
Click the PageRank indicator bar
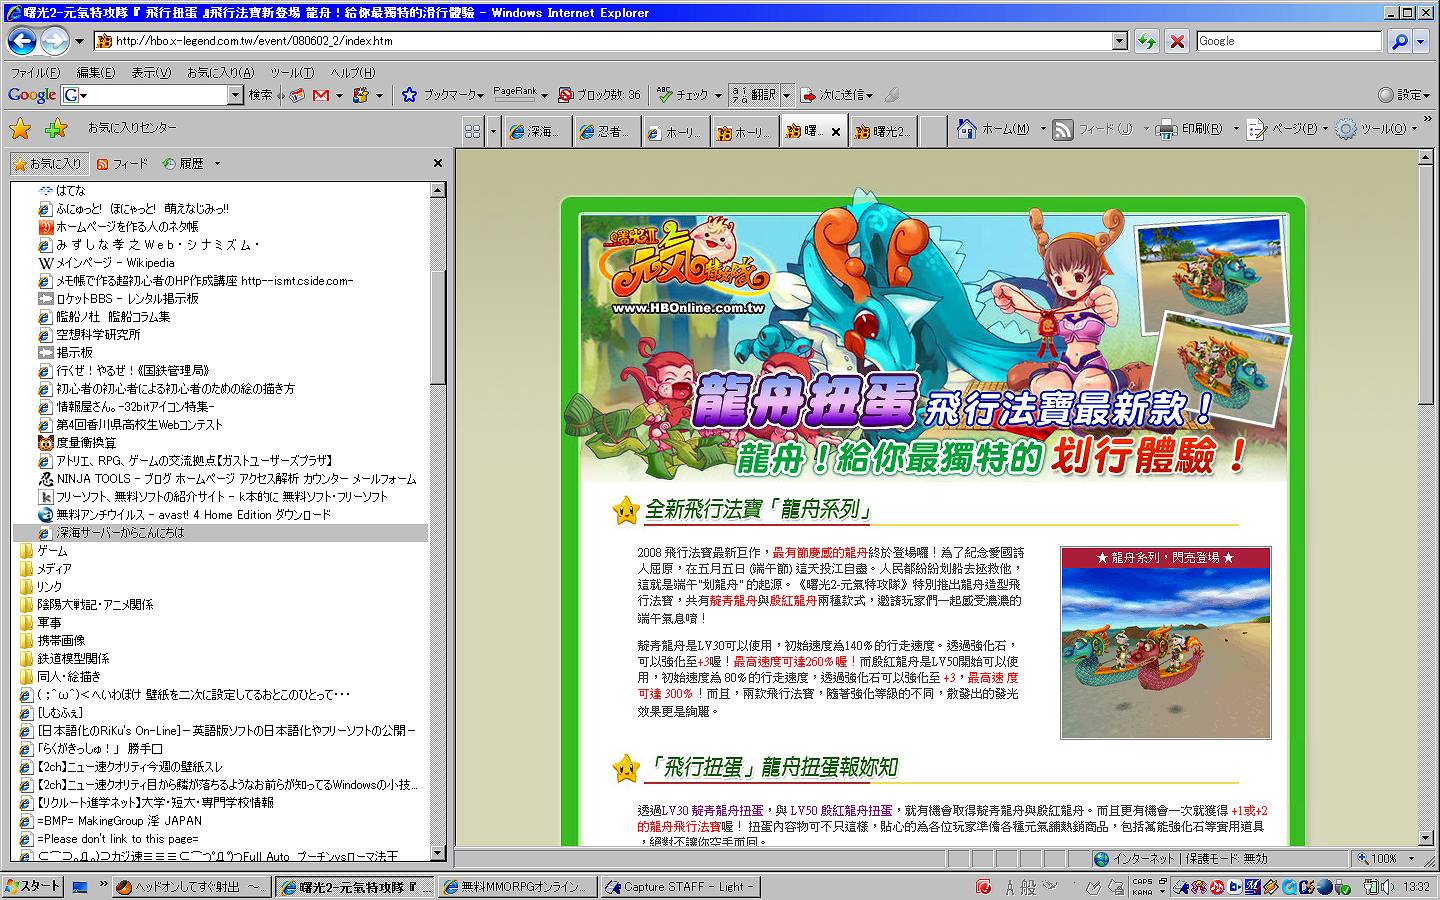[x=516, y=94]
